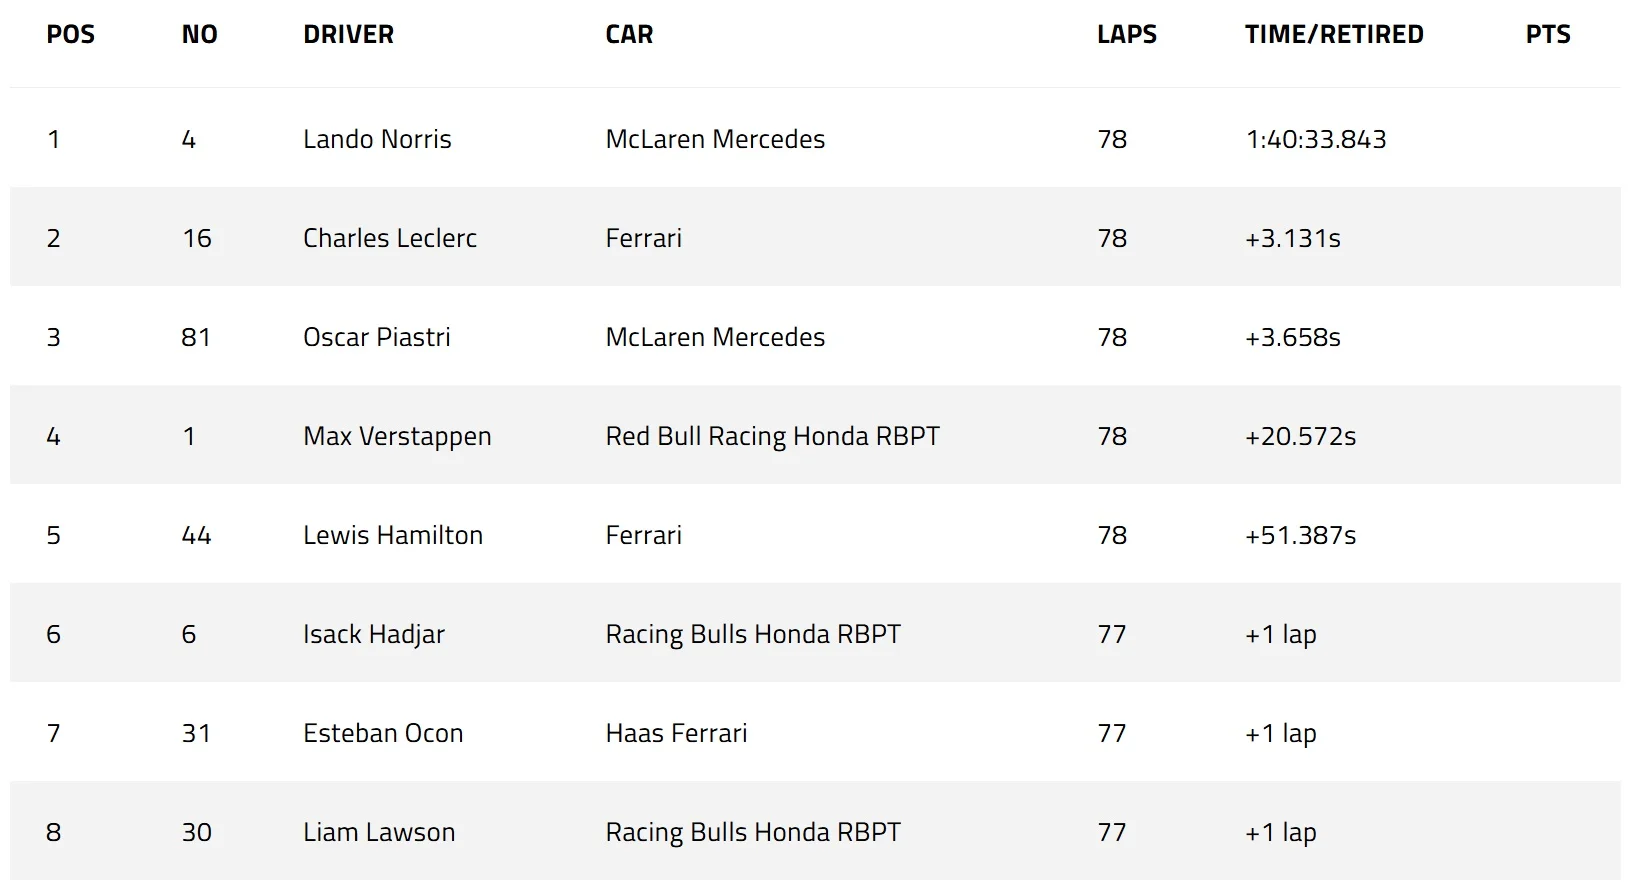Click the POS column header
The width and height of the screenshot is (1636, 884).
click(70, 35)
